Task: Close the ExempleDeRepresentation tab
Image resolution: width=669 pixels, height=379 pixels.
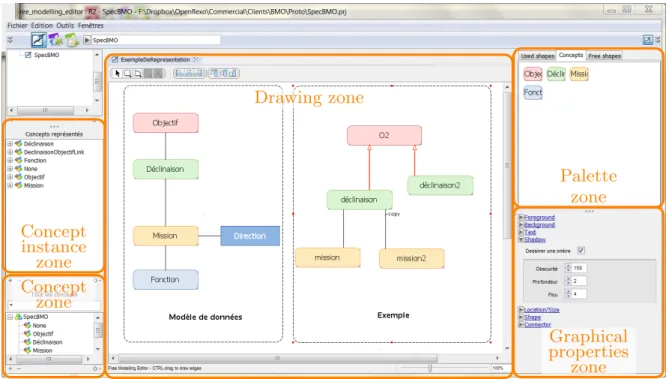Action: point(196,60)
